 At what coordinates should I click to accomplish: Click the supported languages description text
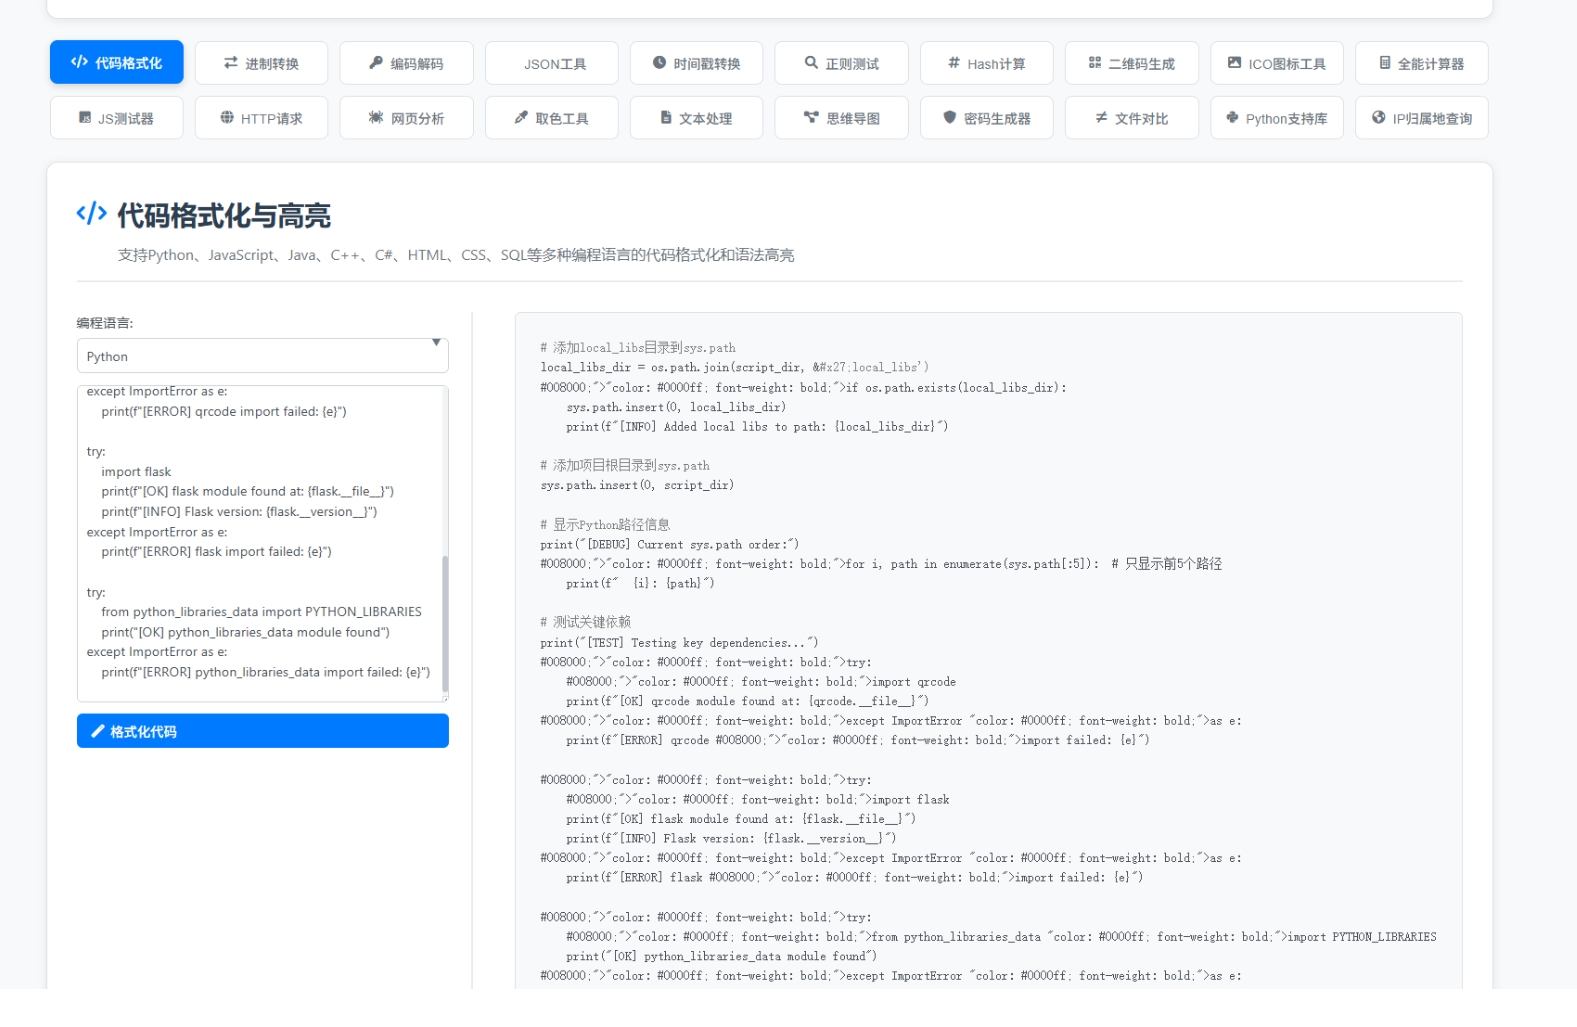pos(456,255)
